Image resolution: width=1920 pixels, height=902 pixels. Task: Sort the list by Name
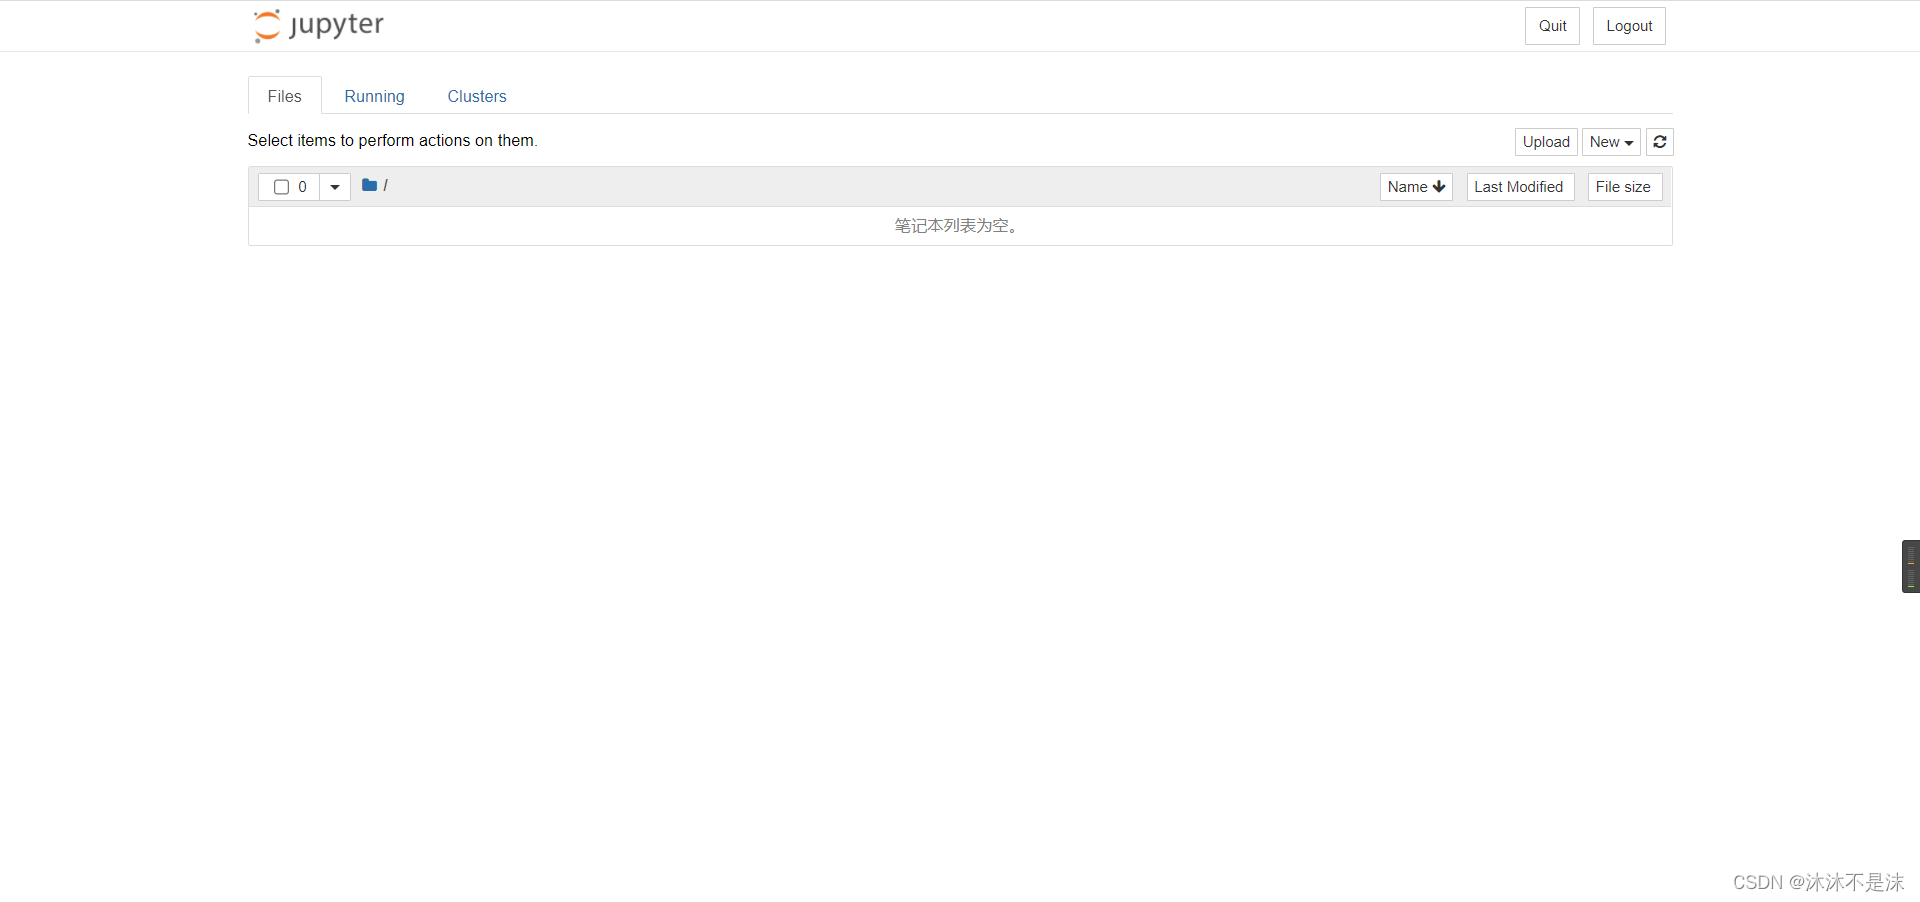coord(1416,187)
